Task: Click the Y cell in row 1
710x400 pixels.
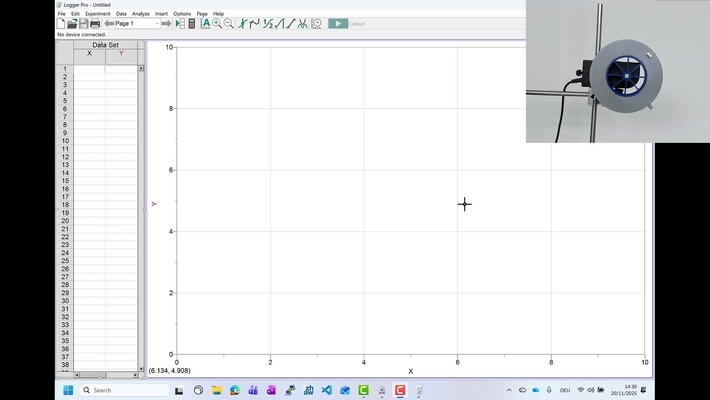Action: [121, 69]
